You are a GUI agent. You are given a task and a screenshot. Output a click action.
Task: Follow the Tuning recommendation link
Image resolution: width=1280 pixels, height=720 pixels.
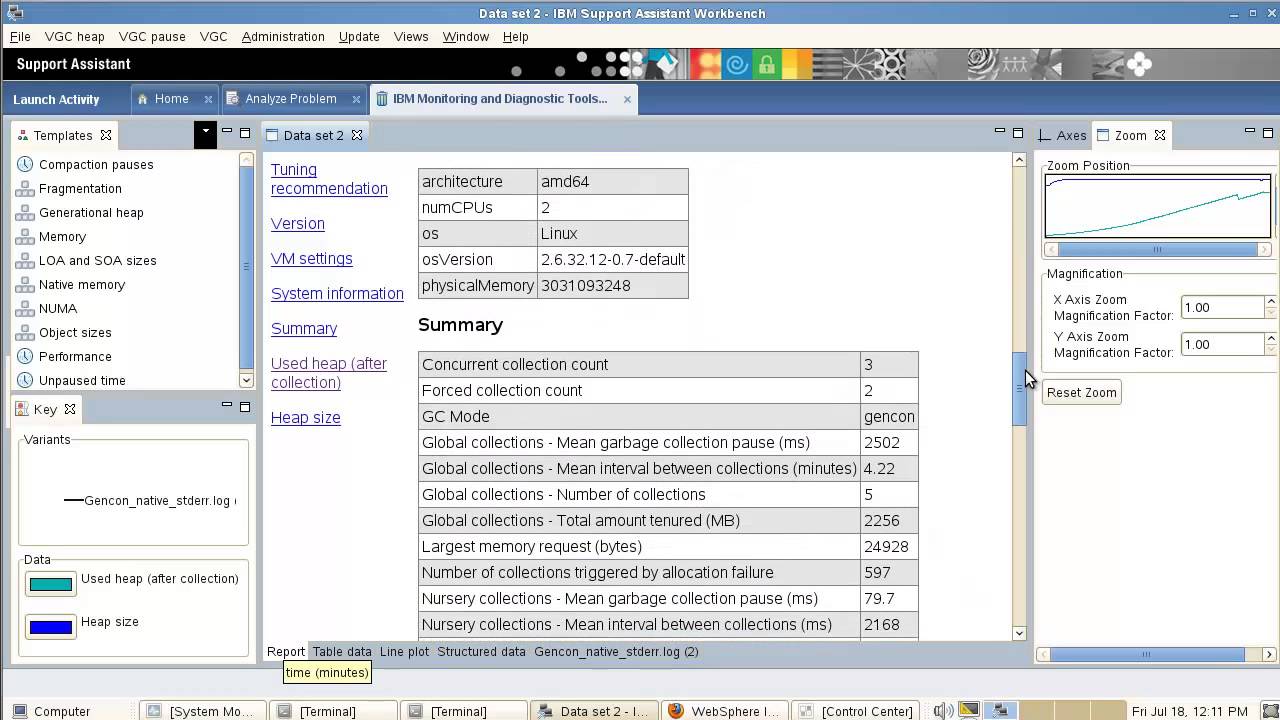coord(329,179)
